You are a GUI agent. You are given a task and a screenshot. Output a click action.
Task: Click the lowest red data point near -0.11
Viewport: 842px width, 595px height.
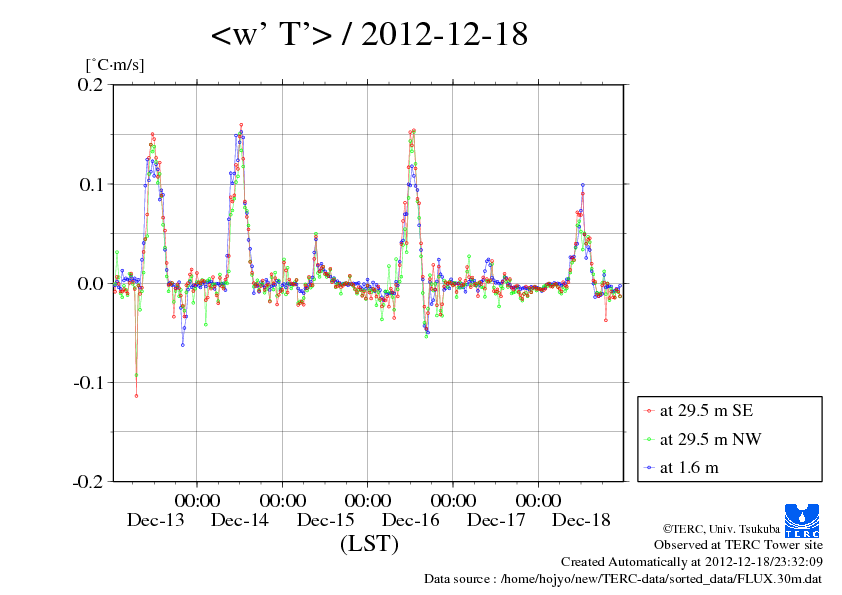pos(136,396)
